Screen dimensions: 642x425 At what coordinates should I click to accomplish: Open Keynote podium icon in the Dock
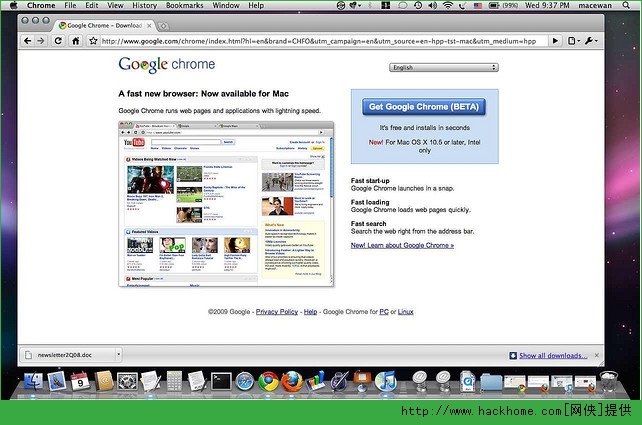[x=362, y=382]
